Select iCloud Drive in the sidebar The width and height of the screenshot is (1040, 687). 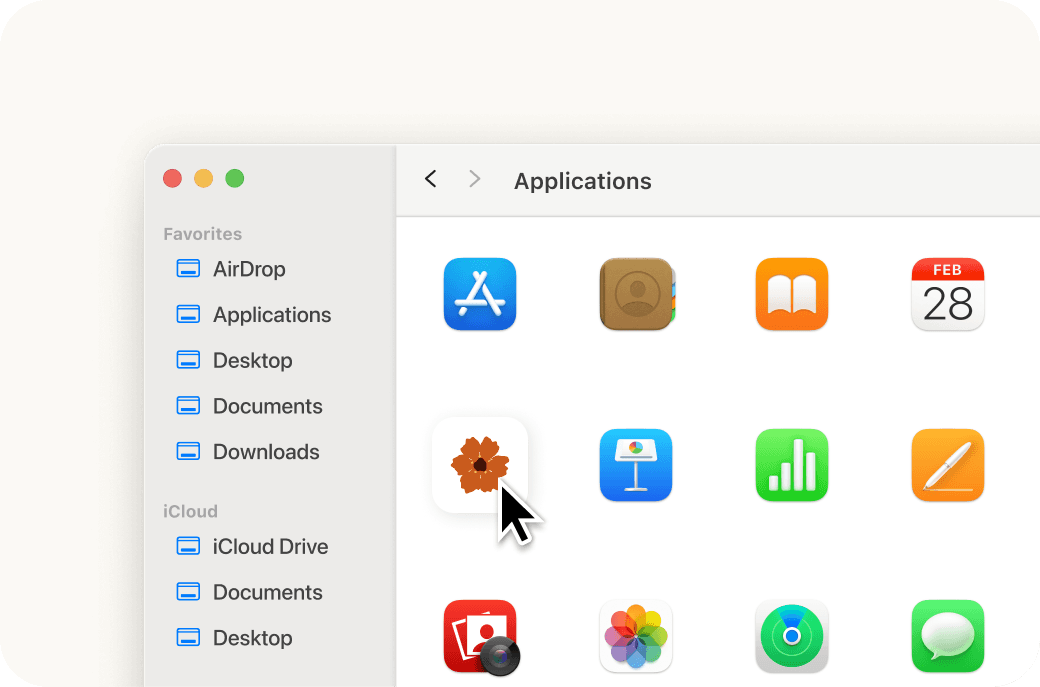(x=252, y=546)
